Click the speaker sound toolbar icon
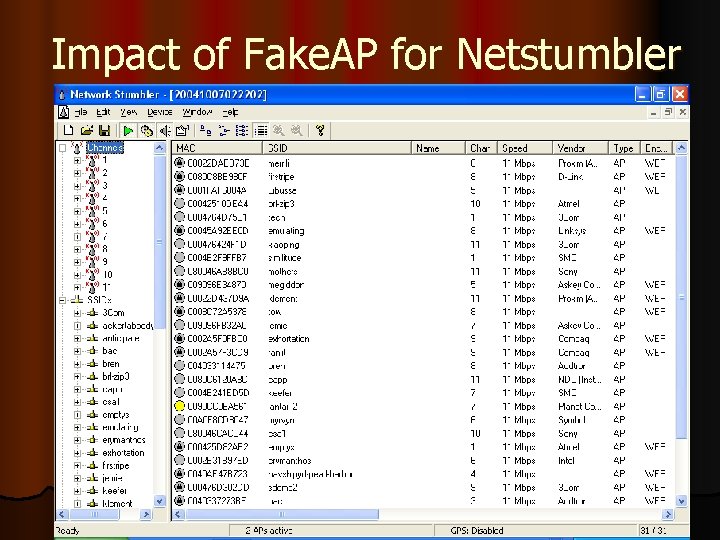The width and height of the screenshot is (720, 540). (x=165, y=131)
